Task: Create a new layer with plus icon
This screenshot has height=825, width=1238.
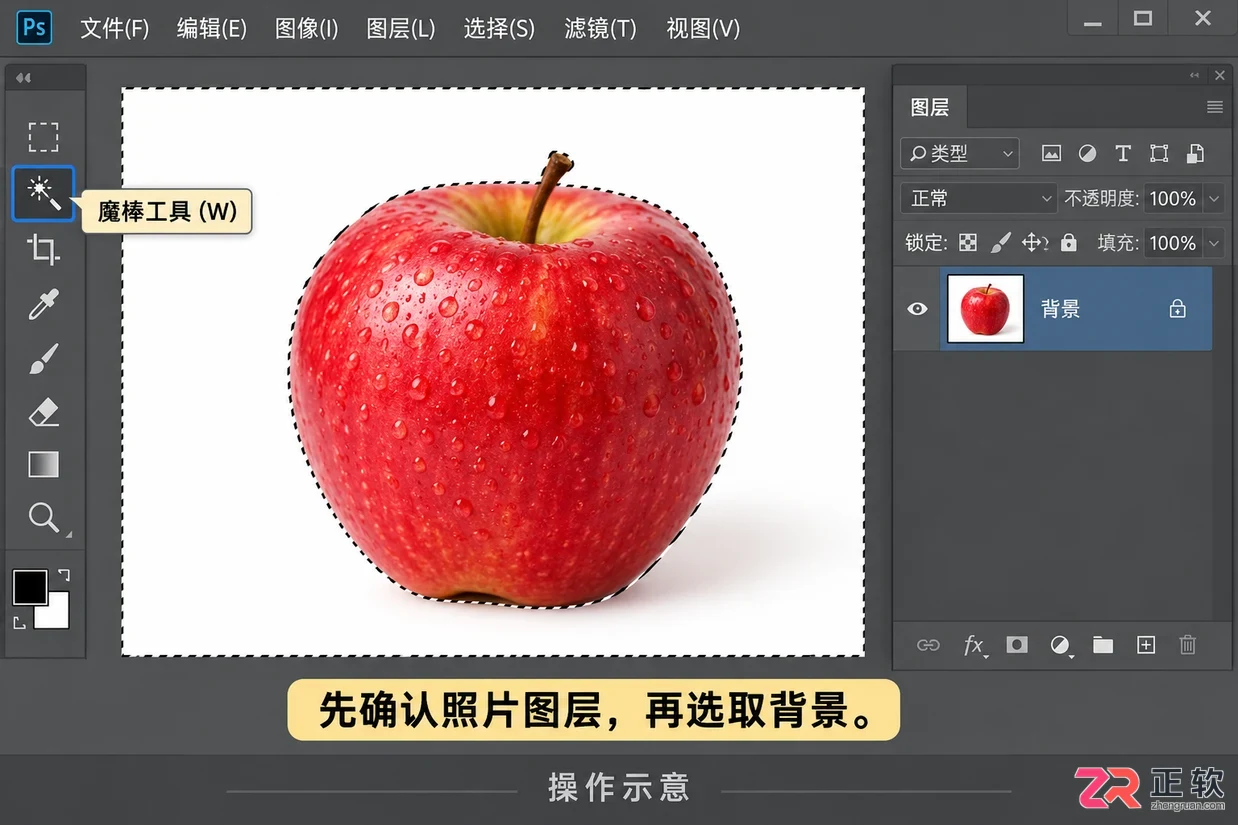Action: coord(1146,645)
